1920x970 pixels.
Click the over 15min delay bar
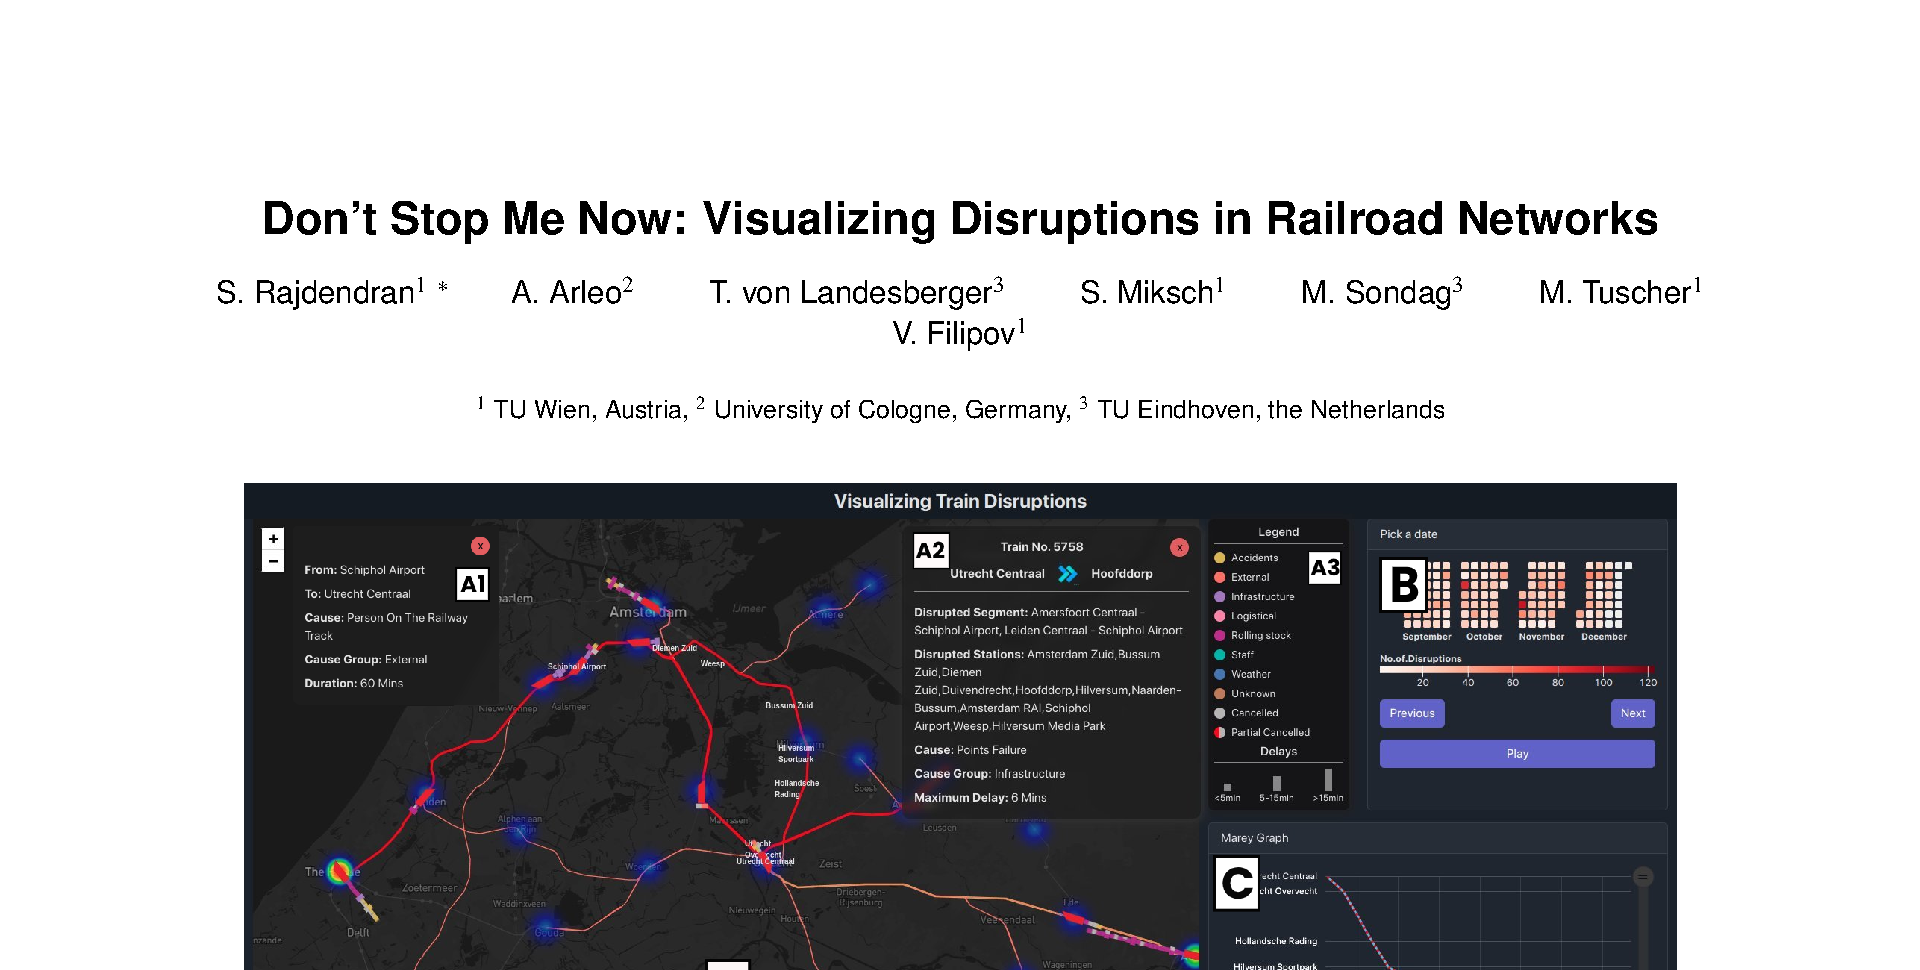point(1328,780)
